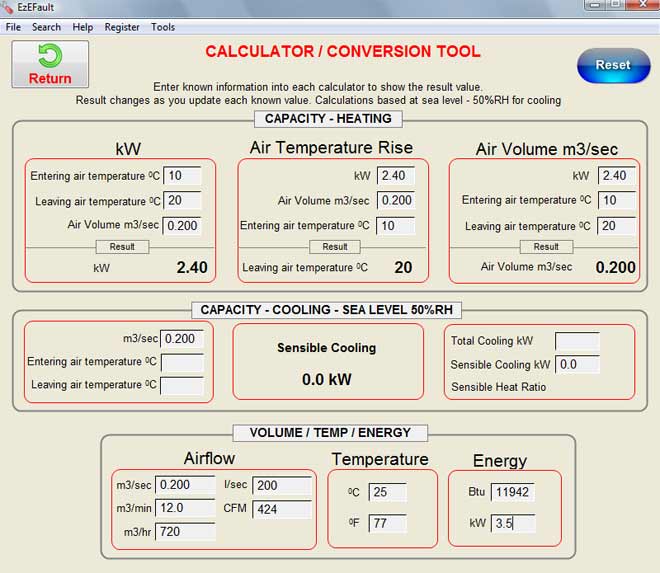
Task: Click Leaving air temperature field in Air Volume panel
Action: pyautogui.click(x=616, y=226)
